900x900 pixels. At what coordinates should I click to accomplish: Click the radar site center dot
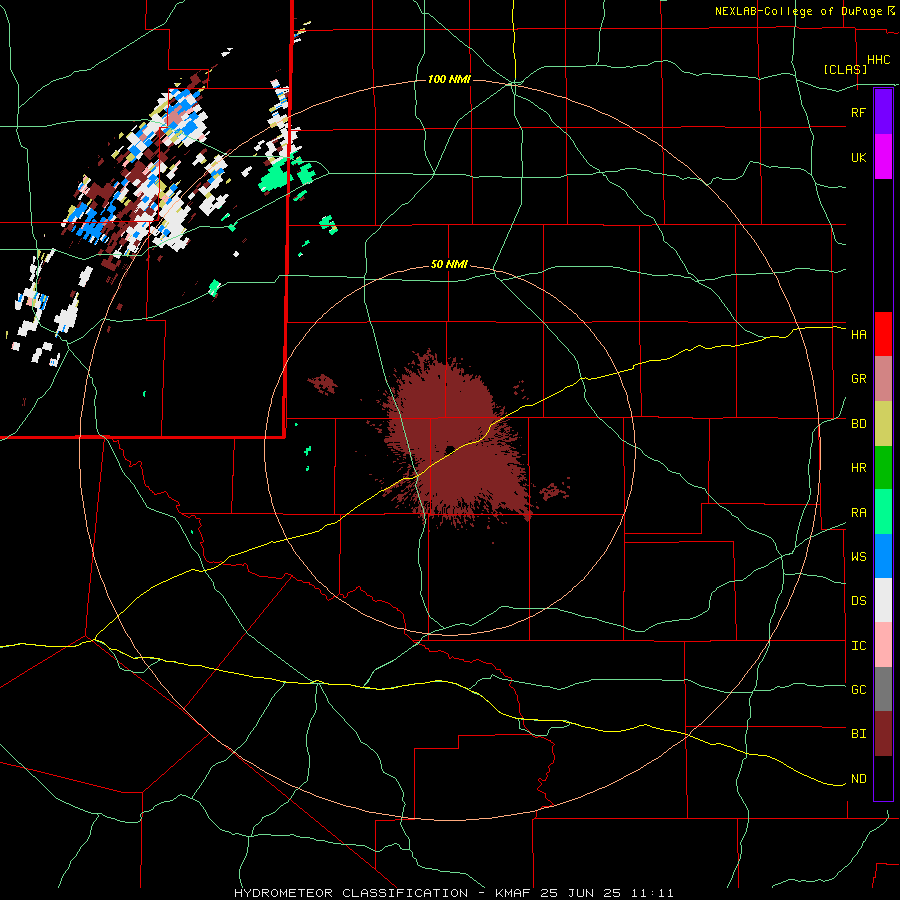[x=450, y=449]
